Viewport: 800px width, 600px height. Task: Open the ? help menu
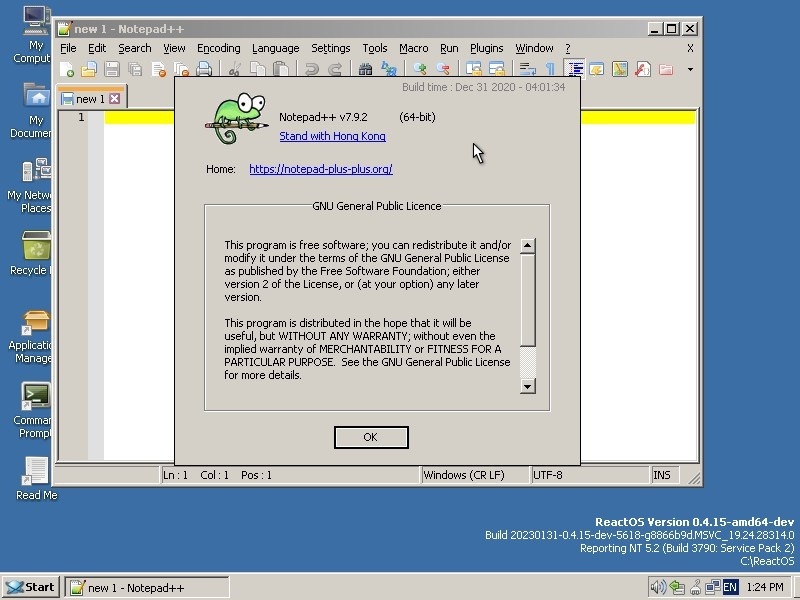click(568, 48)
